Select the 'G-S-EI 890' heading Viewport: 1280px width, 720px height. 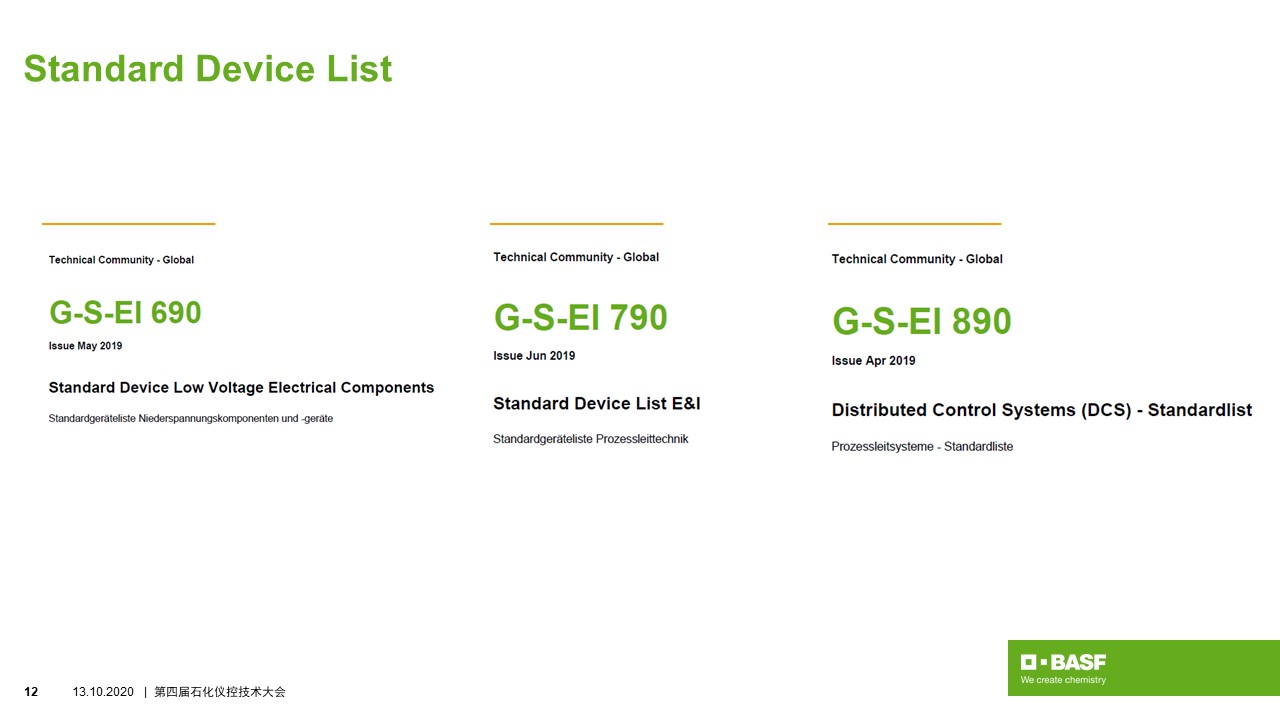pos(921,322)
